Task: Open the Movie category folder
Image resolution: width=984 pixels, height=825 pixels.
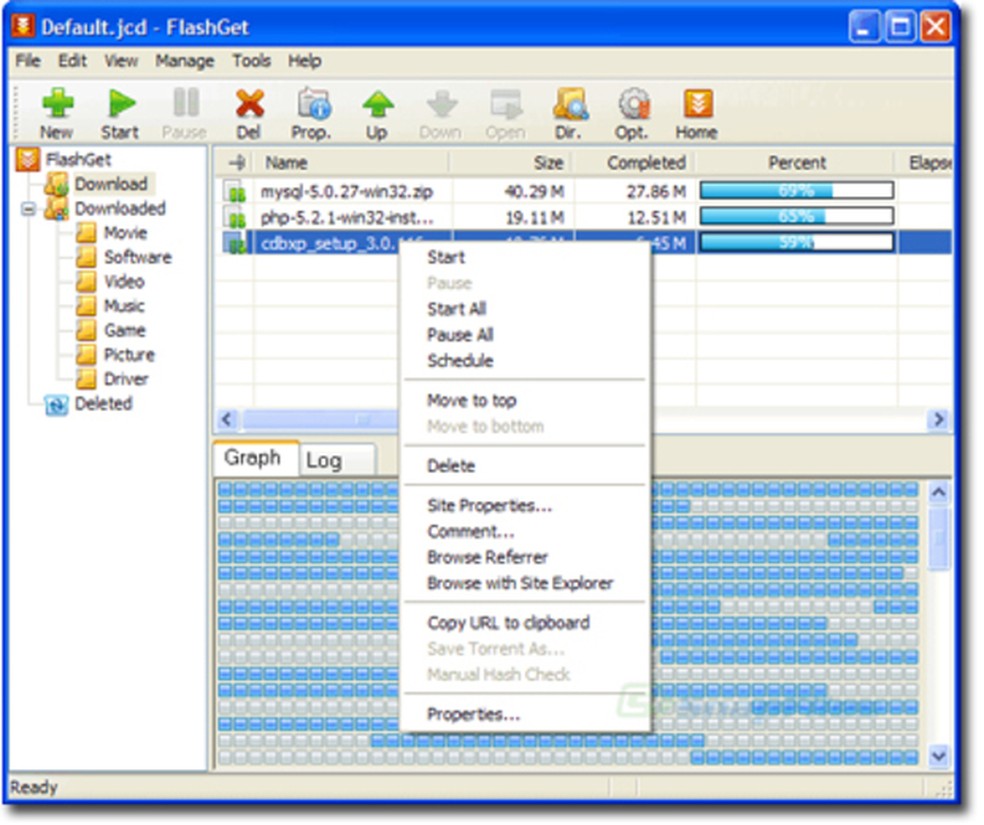Action: (125, 233)
